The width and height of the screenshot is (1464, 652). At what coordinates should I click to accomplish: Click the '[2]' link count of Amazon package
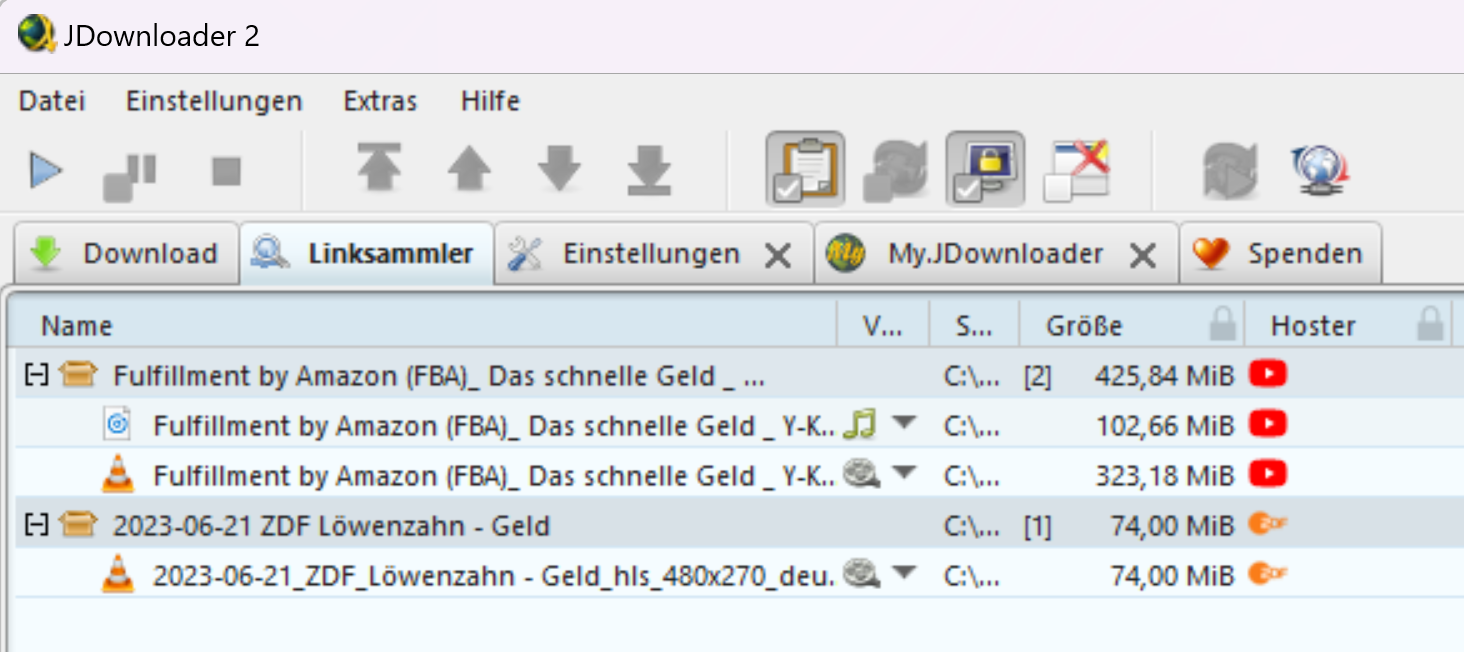click(1037, 376)
